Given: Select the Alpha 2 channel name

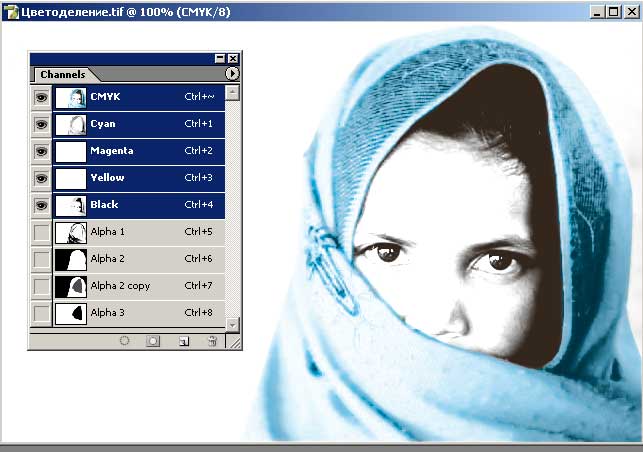Looking at the screenshot, I should [107, 259].
